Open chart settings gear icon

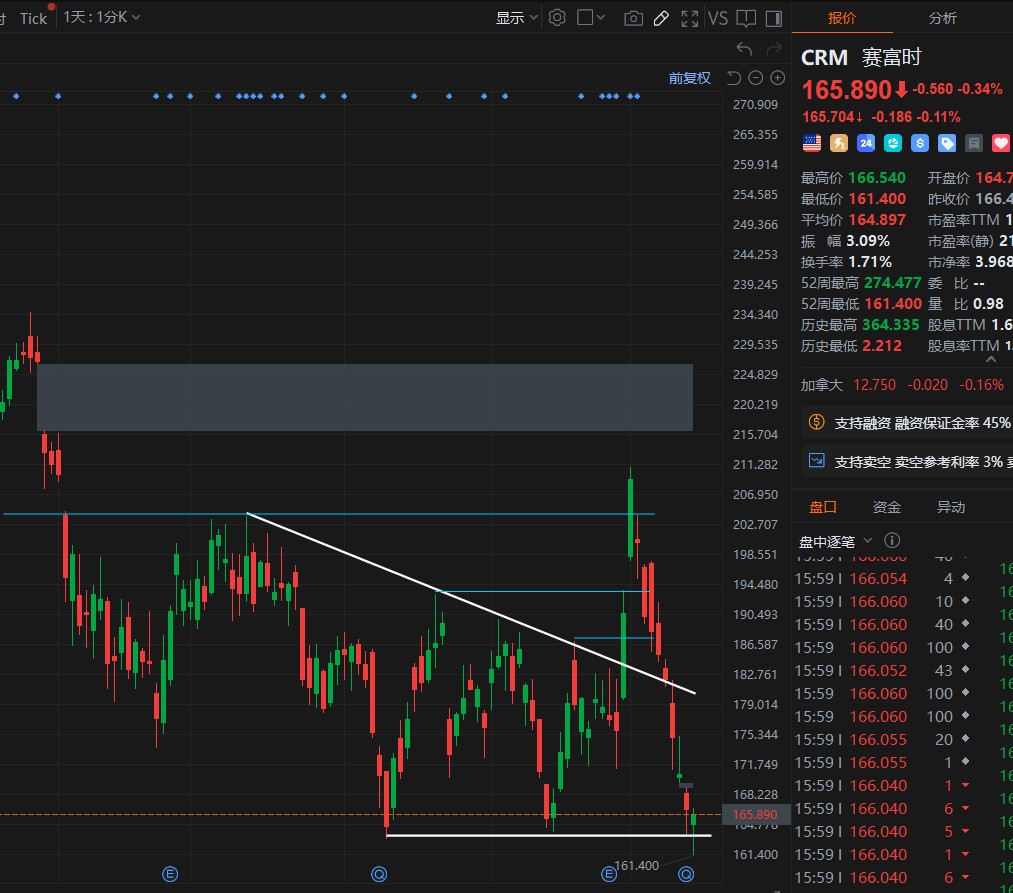tap(557, 17)
